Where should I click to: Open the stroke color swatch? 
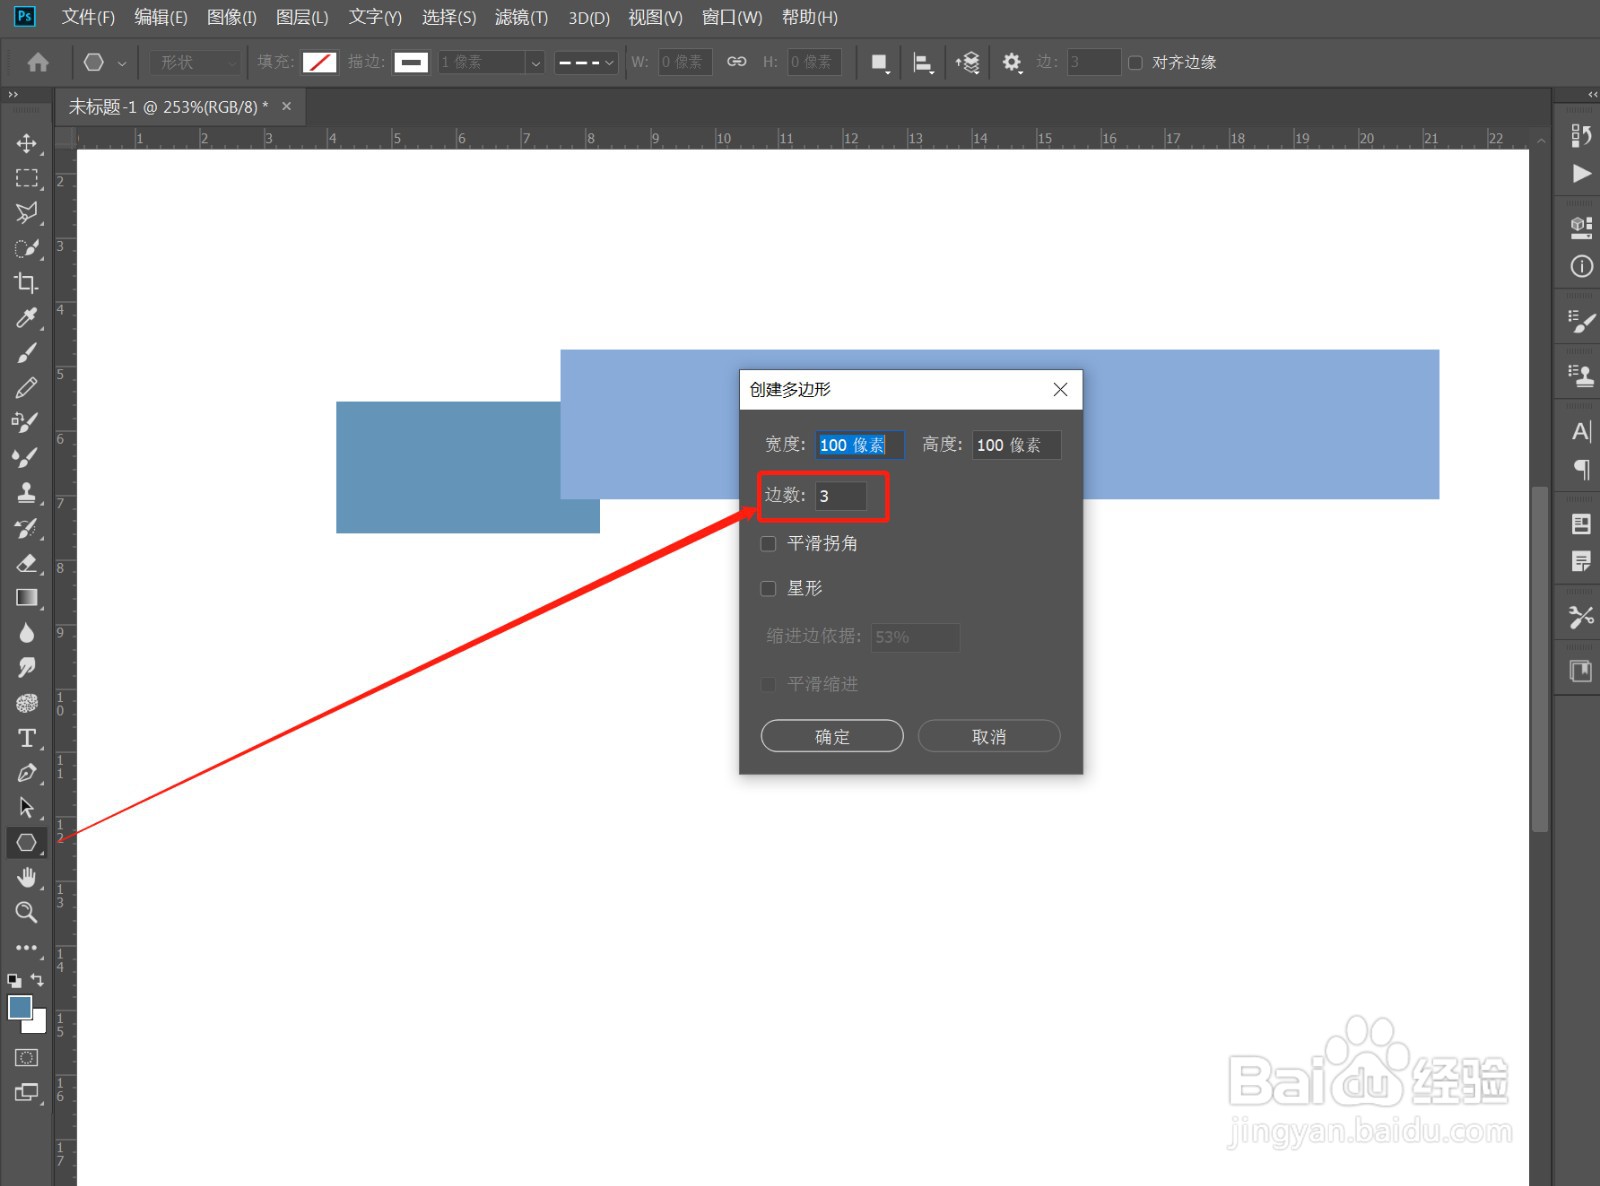pos(411,62)
